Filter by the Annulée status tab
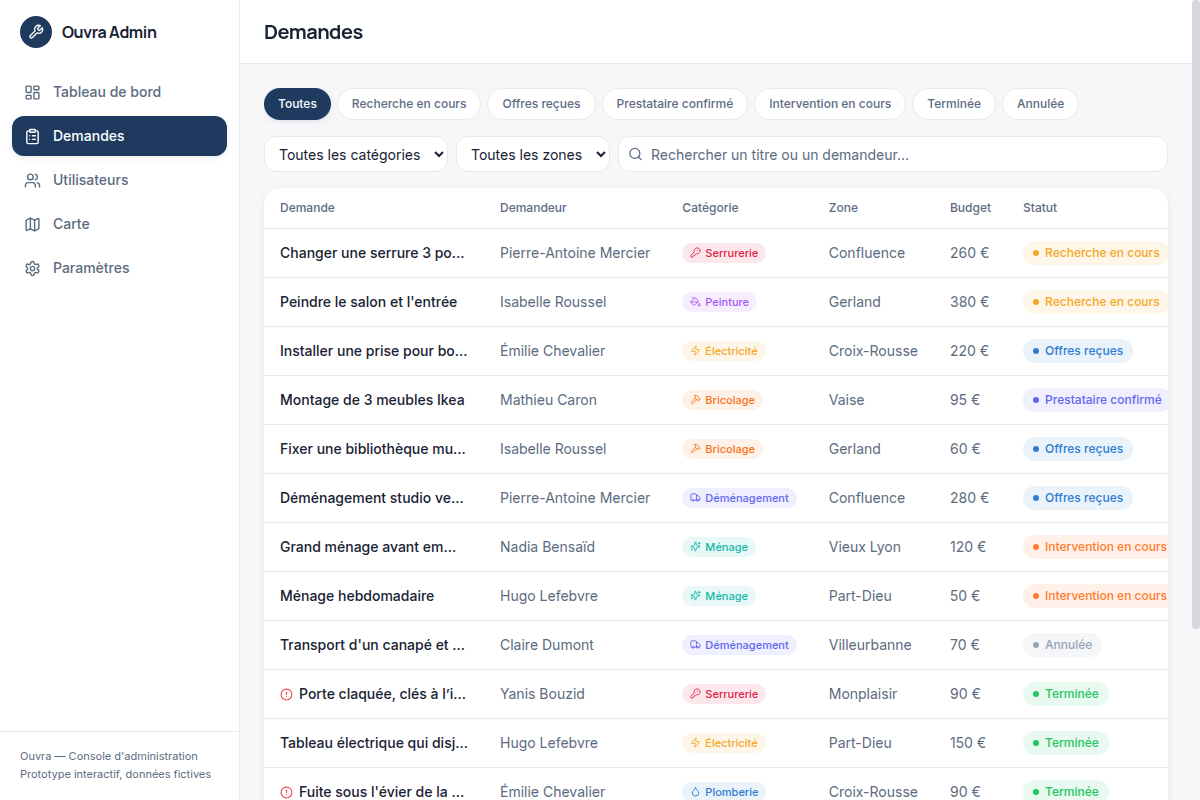 coord(1040,104)
